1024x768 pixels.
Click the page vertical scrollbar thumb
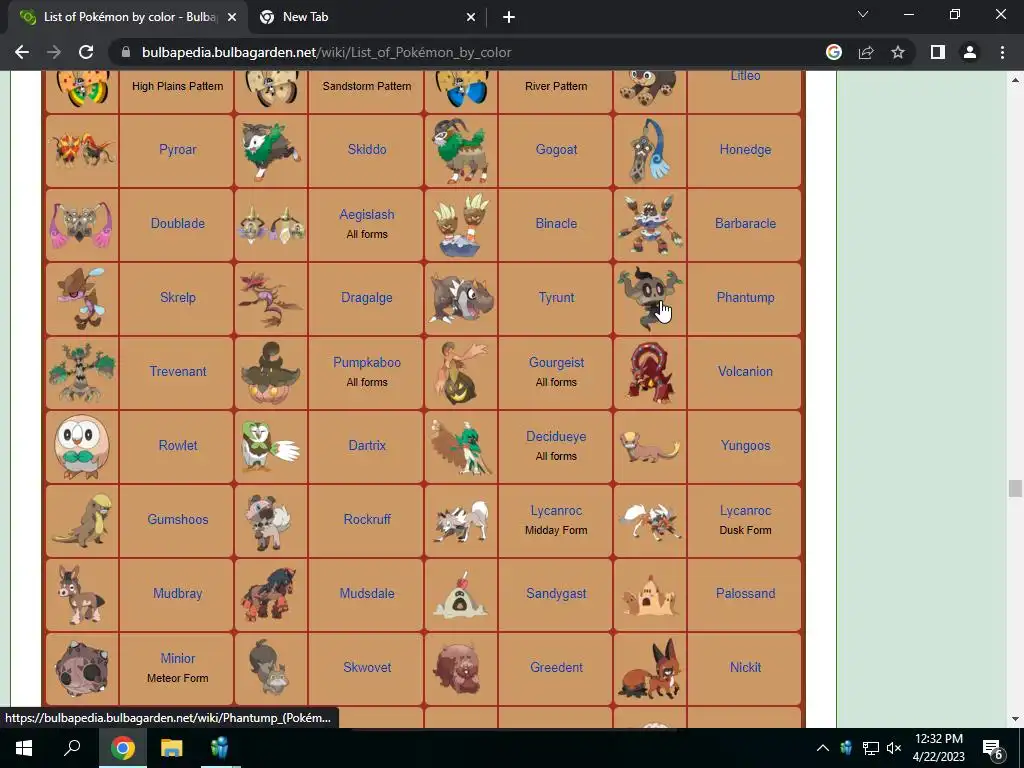1014,488
